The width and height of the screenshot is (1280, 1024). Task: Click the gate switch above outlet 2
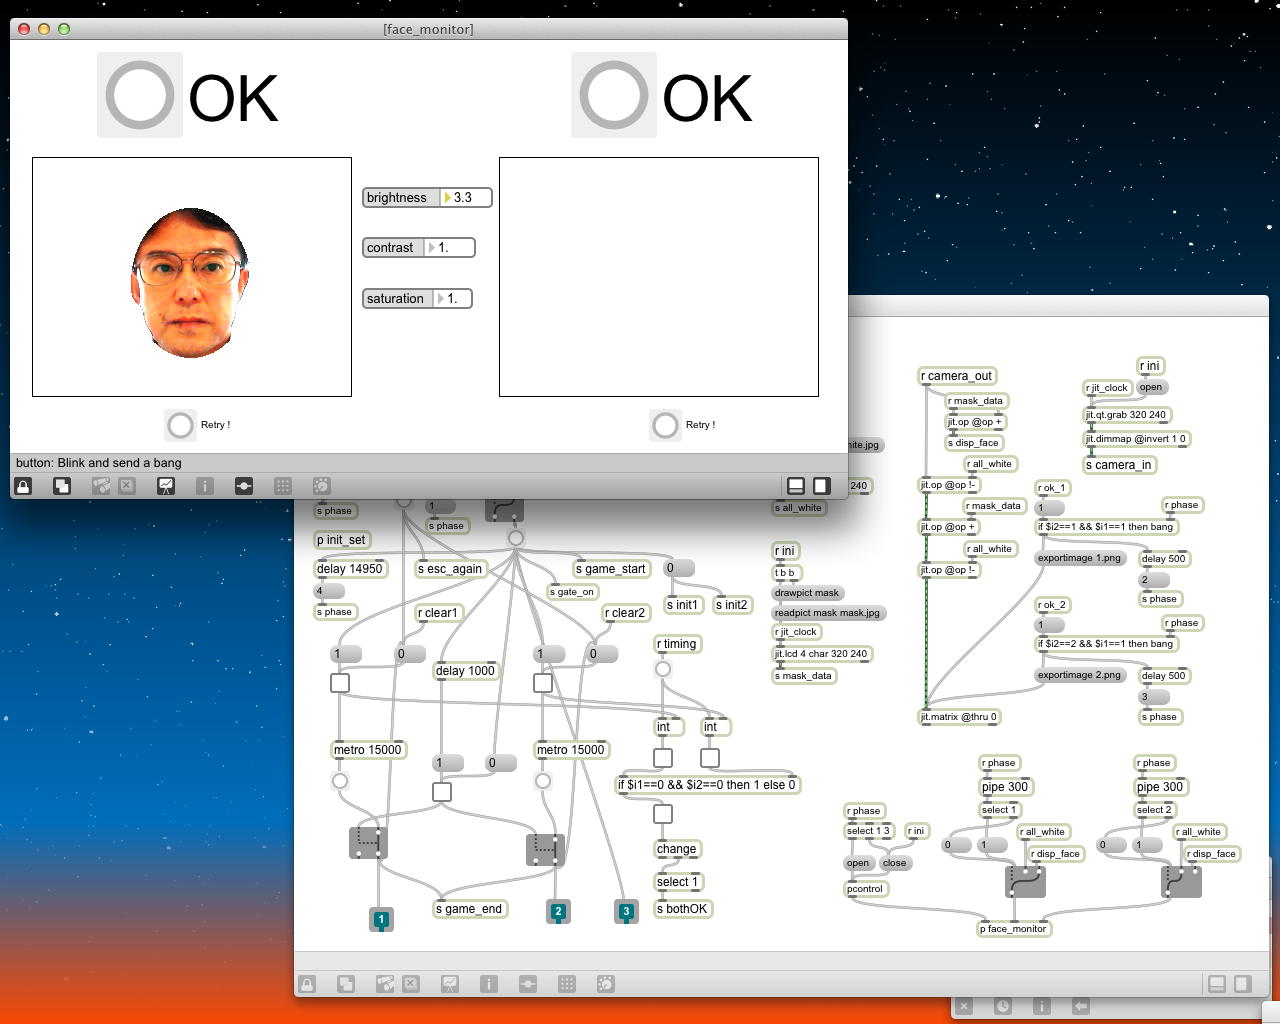coord(545,850)
